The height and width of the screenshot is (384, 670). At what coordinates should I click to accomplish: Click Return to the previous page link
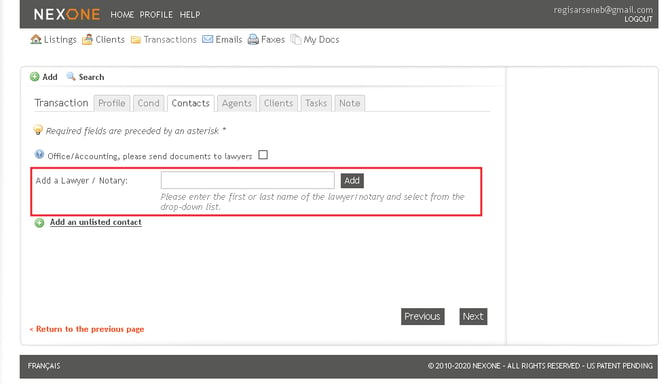click(87, 329)
